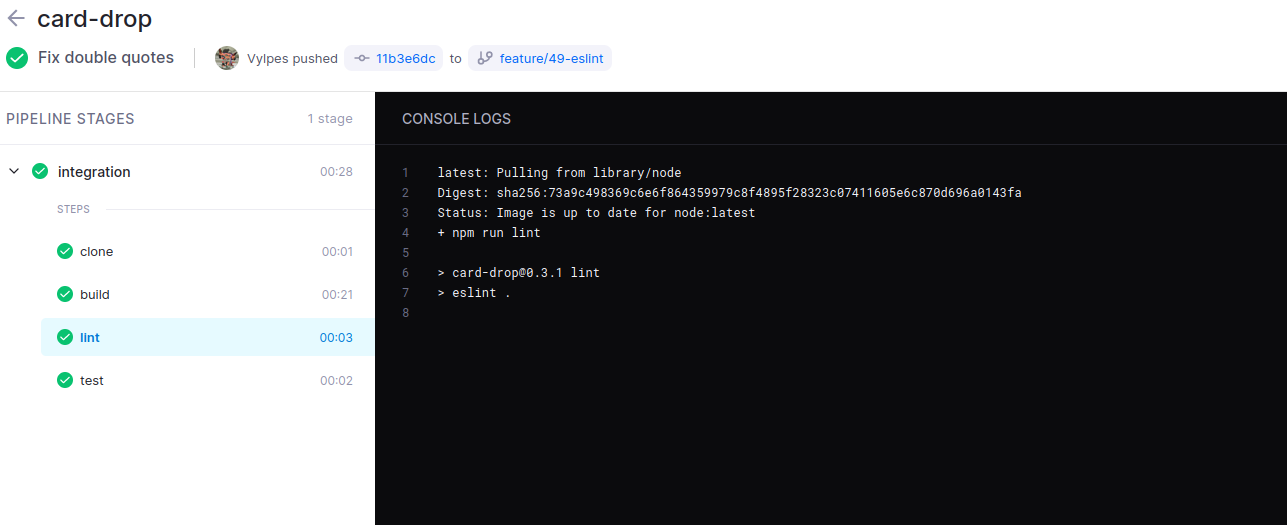Viewport: 1287px width, 525px height.
Task: Click the Digest sha256 log line
Action: 729,192
